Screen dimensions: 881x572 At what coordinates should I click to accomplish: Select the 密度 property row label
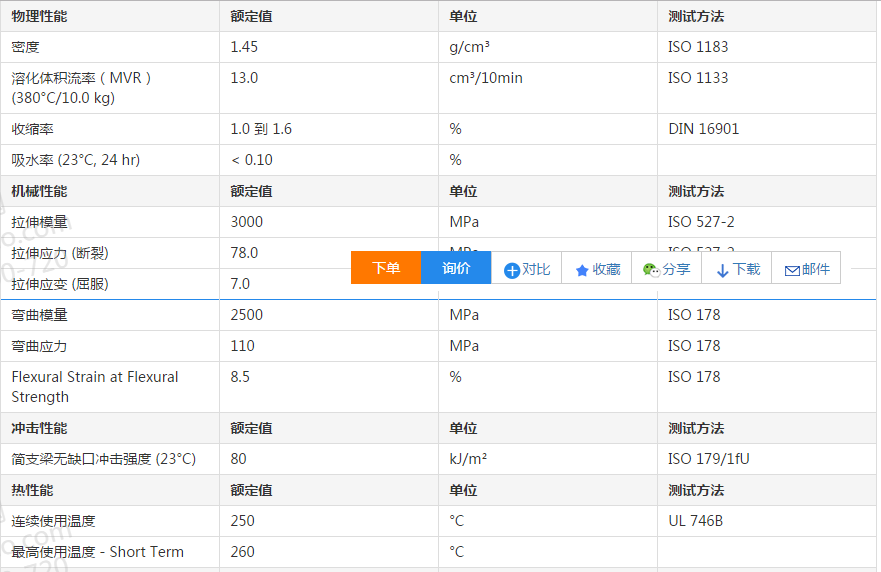(x=25, y=47)
